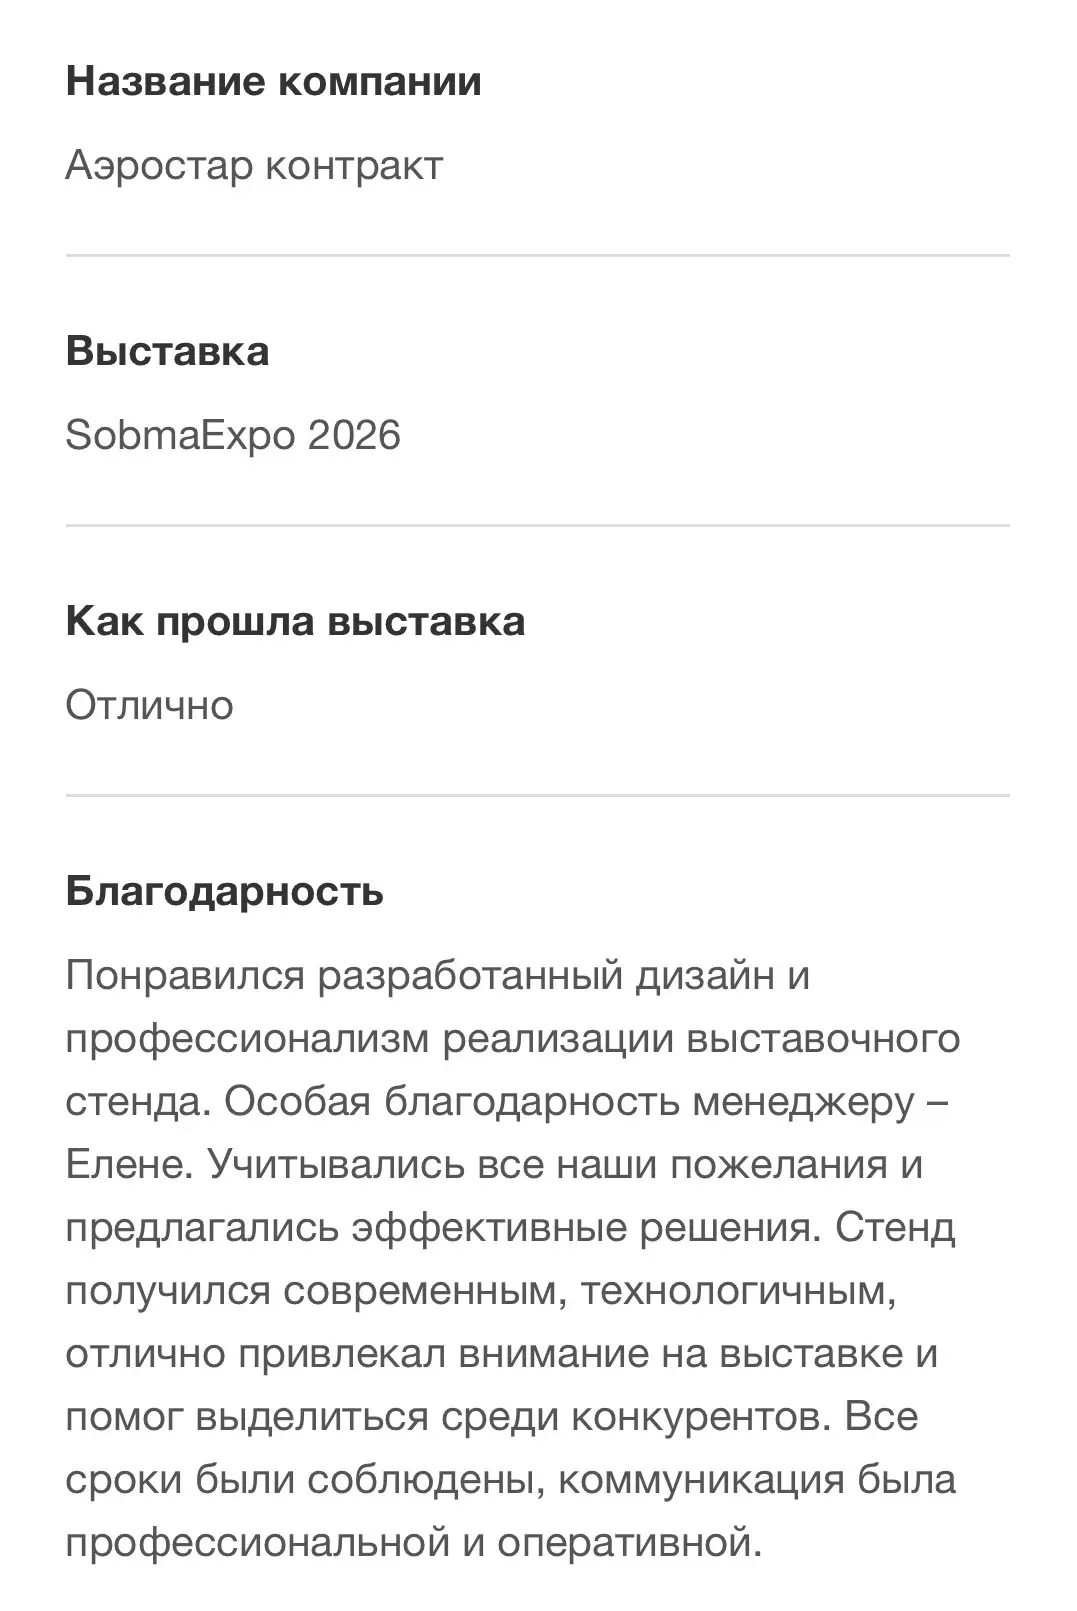Click the "Как прошла выставка" heading
The width and height of the screenshot is (1077, 1611).
(x=295, y=621)
